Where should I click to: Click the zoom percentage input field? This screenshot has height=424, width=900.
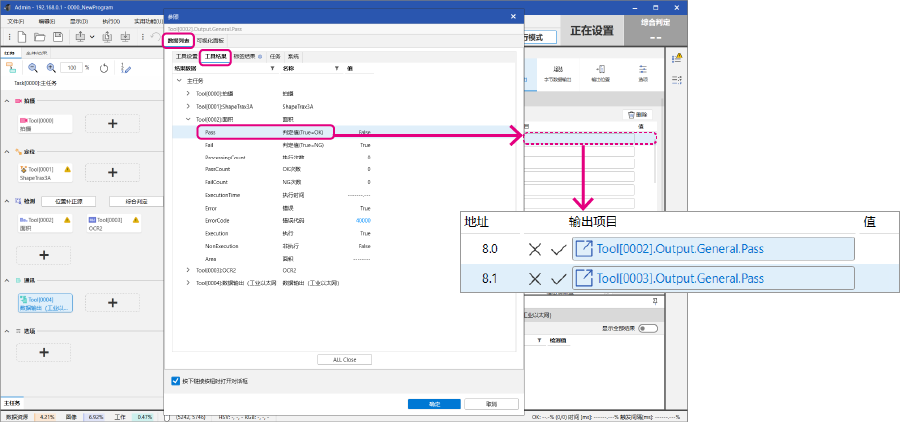click(x=72, y=68)
